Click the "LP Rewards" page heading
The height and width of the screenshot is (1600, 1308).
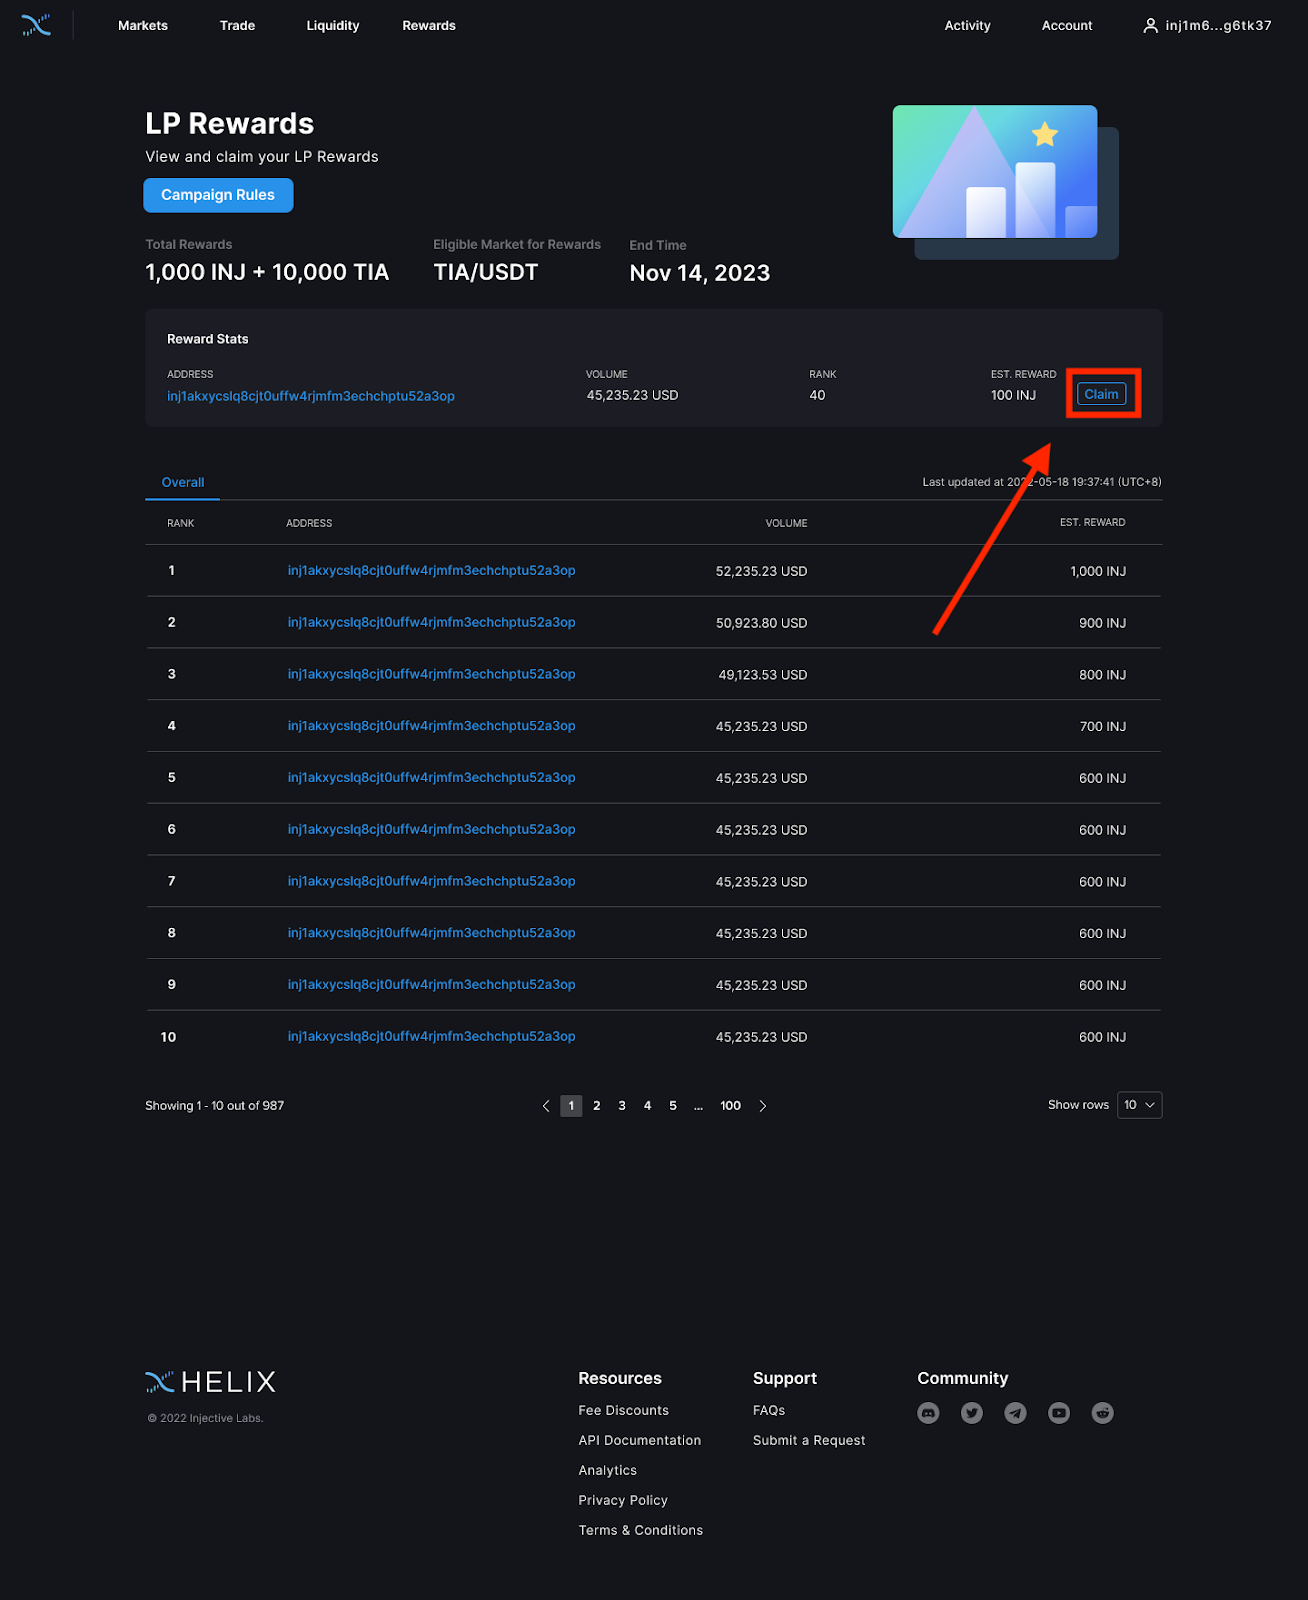[230, 123]
